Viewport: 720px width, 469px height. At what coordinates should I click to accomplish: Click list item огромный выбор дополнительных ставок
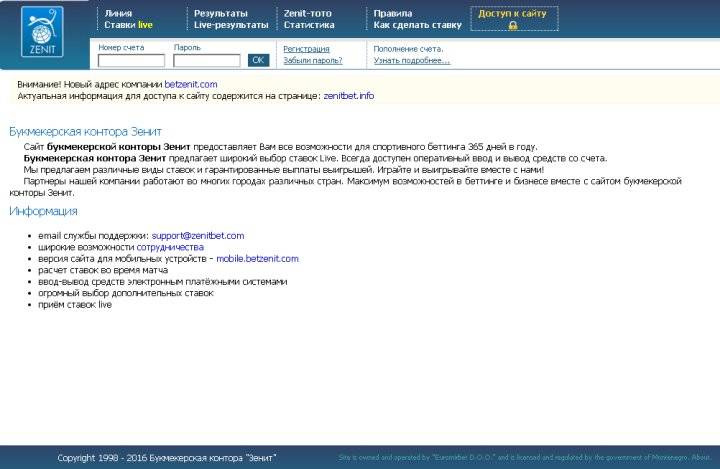click(x=126, y=293)
